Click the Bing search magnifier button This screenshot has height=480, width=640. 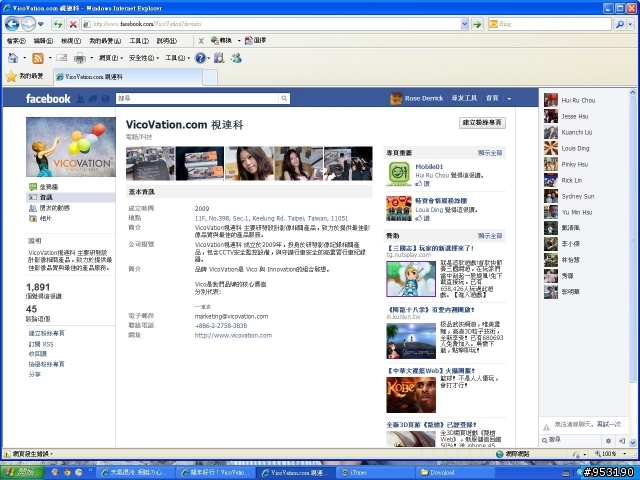tap(620, 24)
